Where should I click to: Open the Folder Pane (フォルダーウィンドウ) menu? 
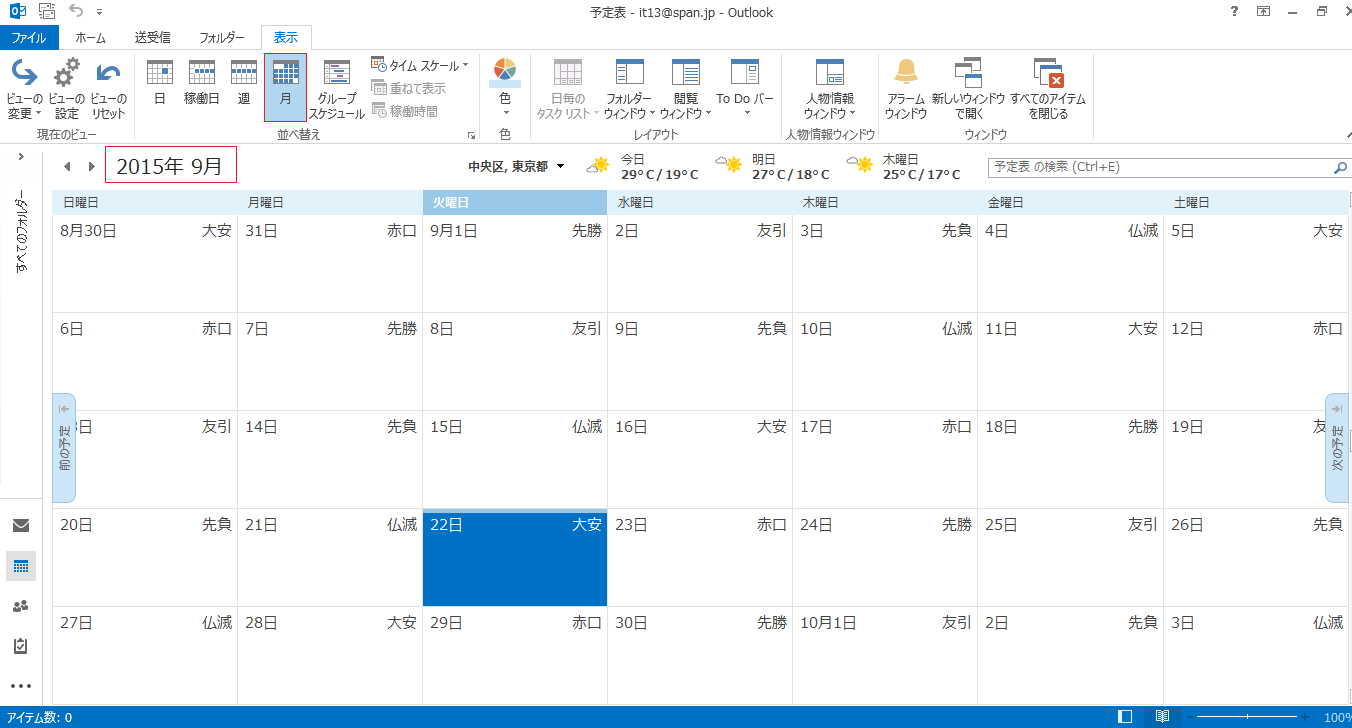point(629,89)
